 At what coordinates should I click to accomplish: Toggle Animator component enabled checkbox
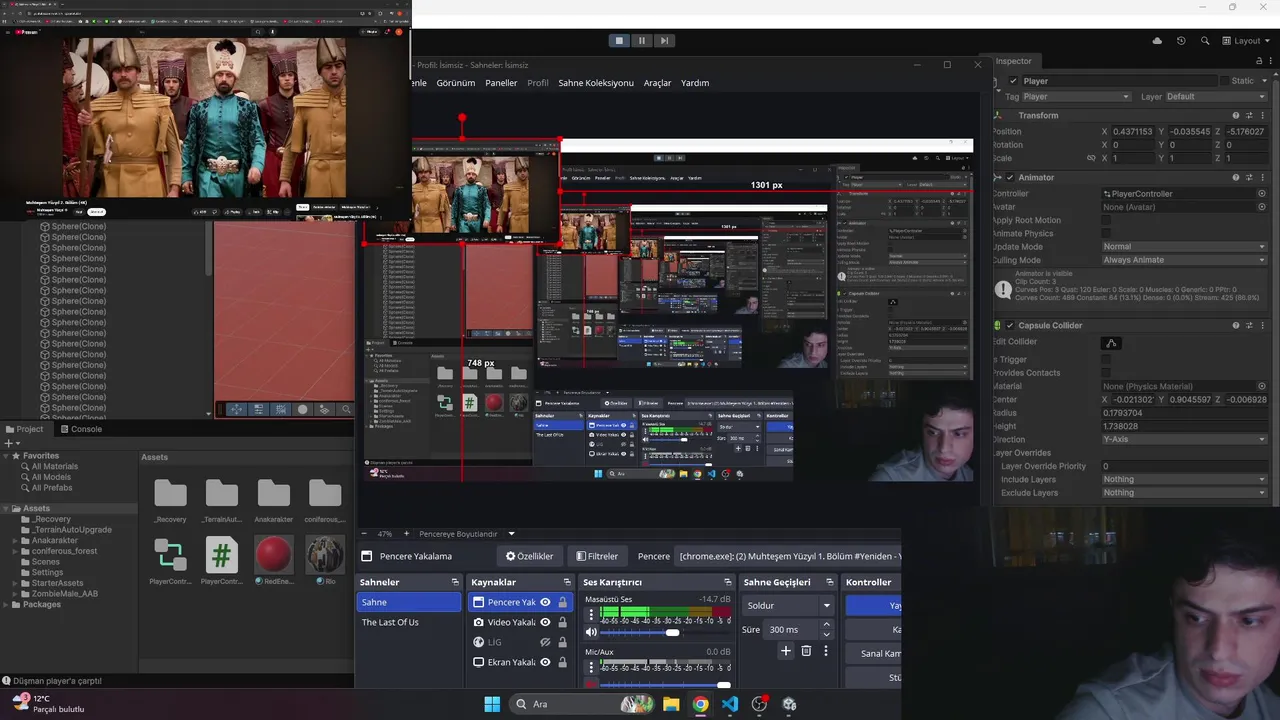pos(1010,177)
